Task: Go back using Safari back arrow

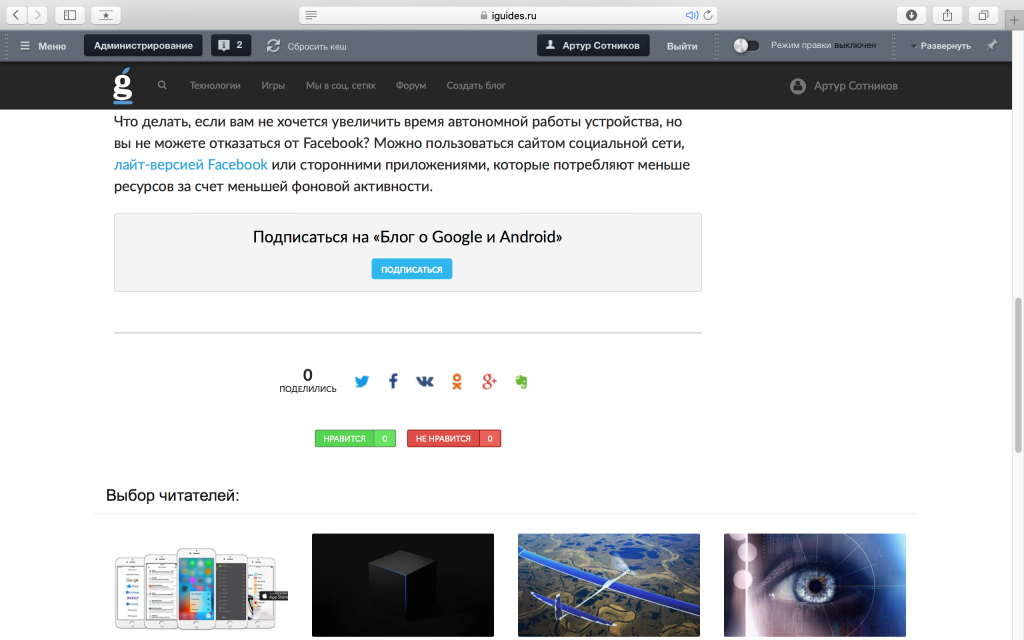Action: click(16, 14)
